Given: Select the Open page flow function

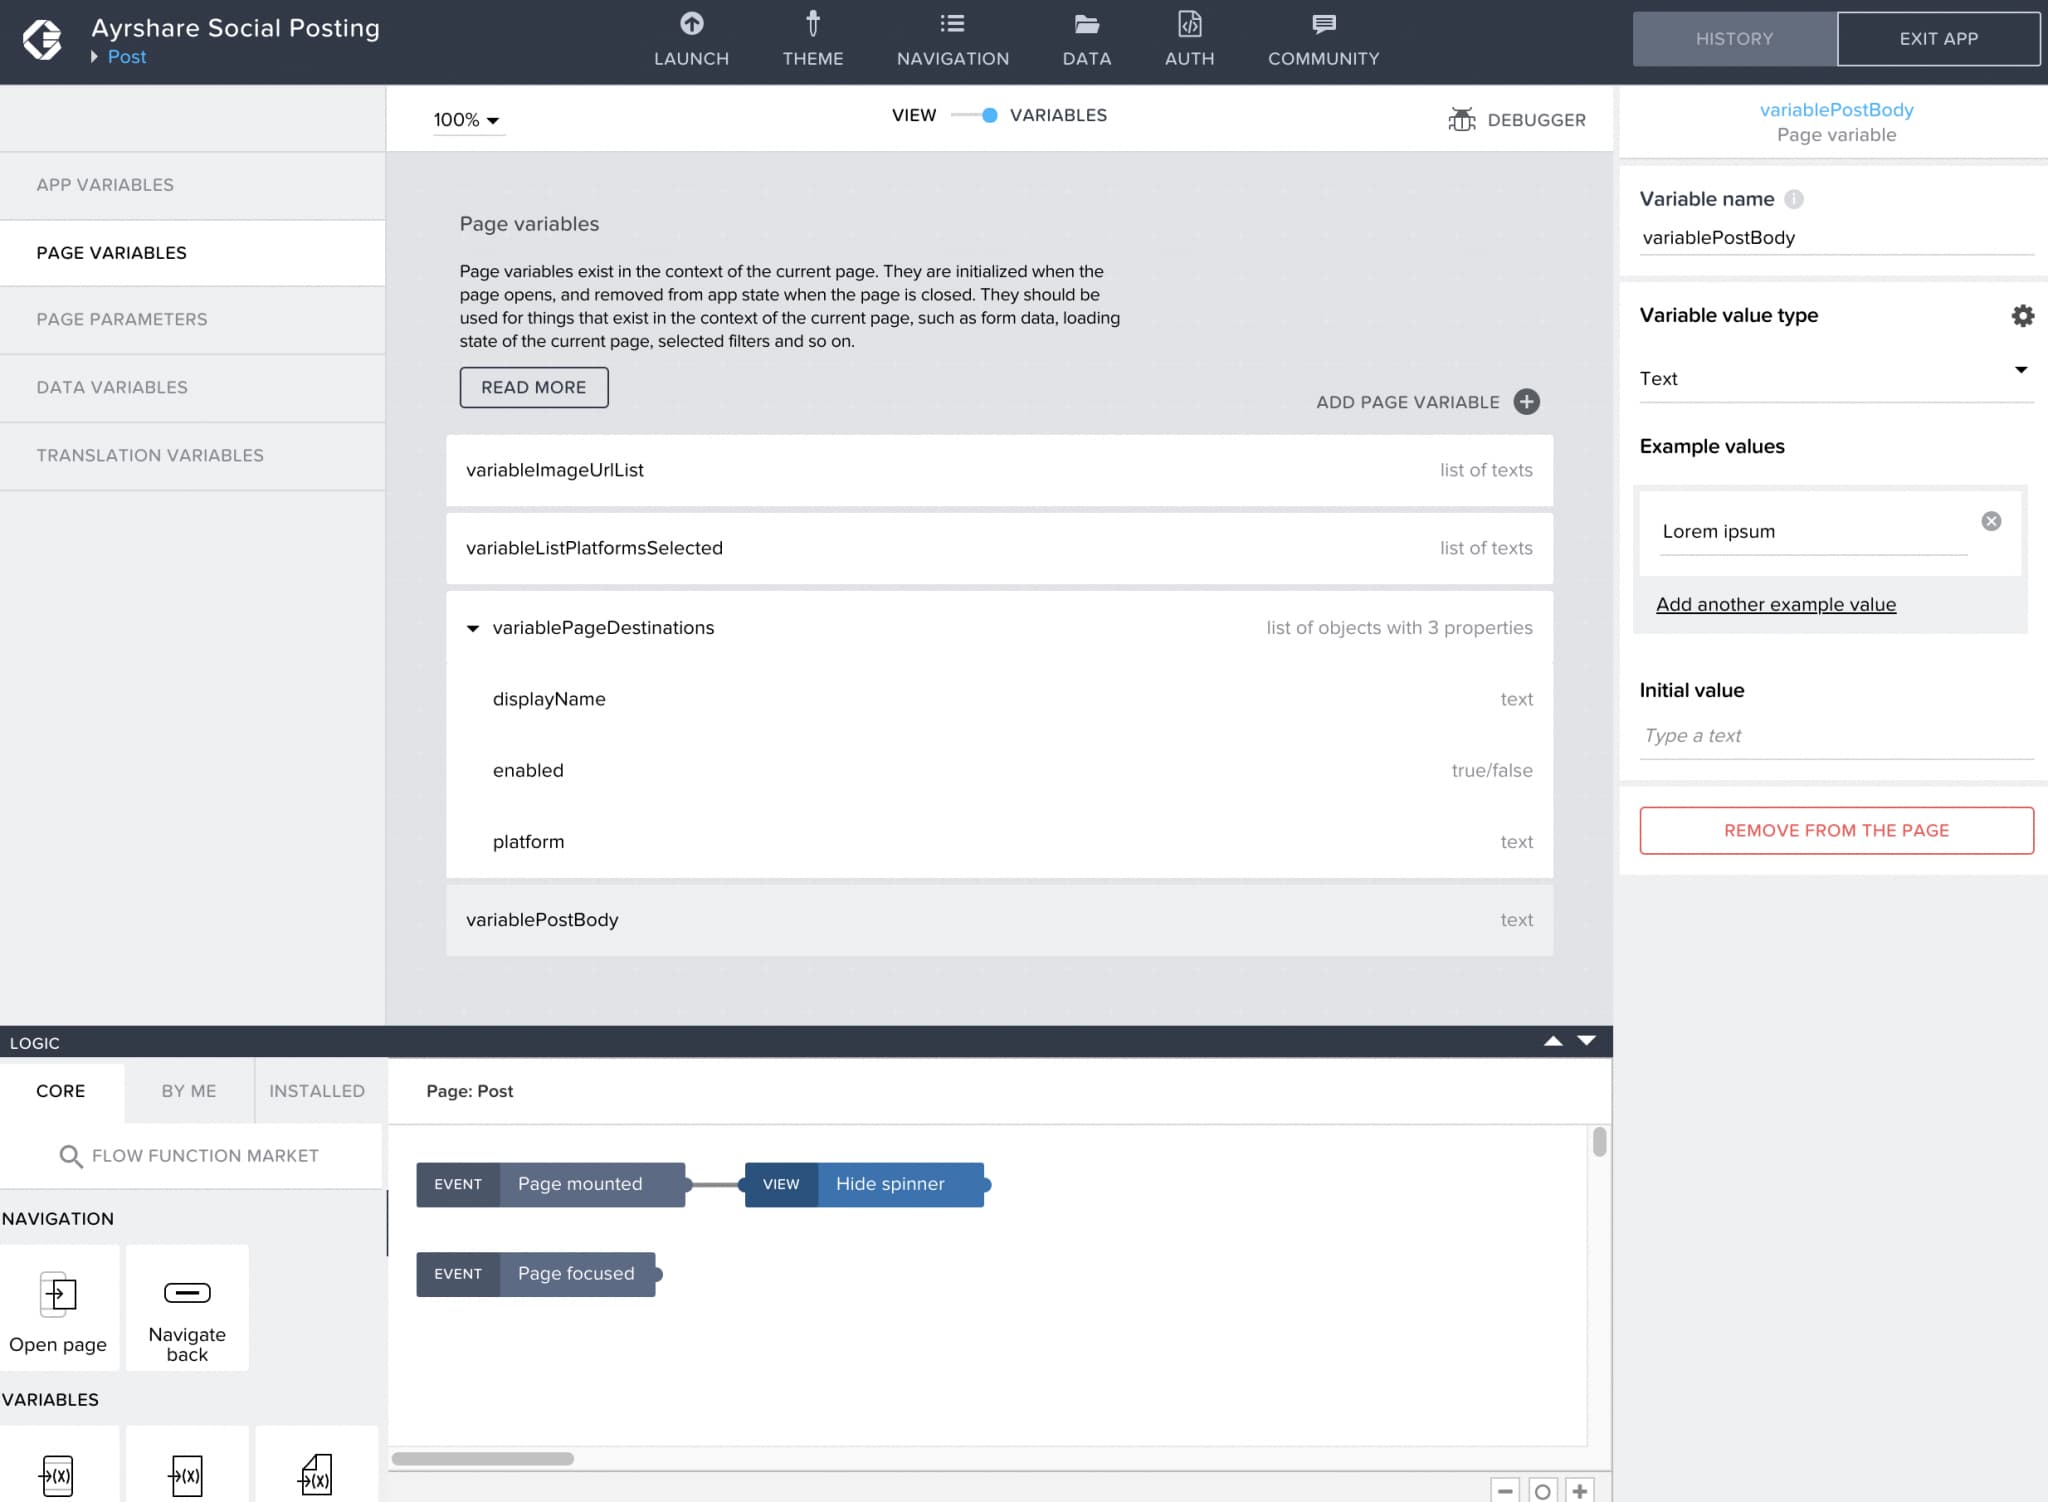Looking at the screenshot, I should click(x=59, y=1308).
